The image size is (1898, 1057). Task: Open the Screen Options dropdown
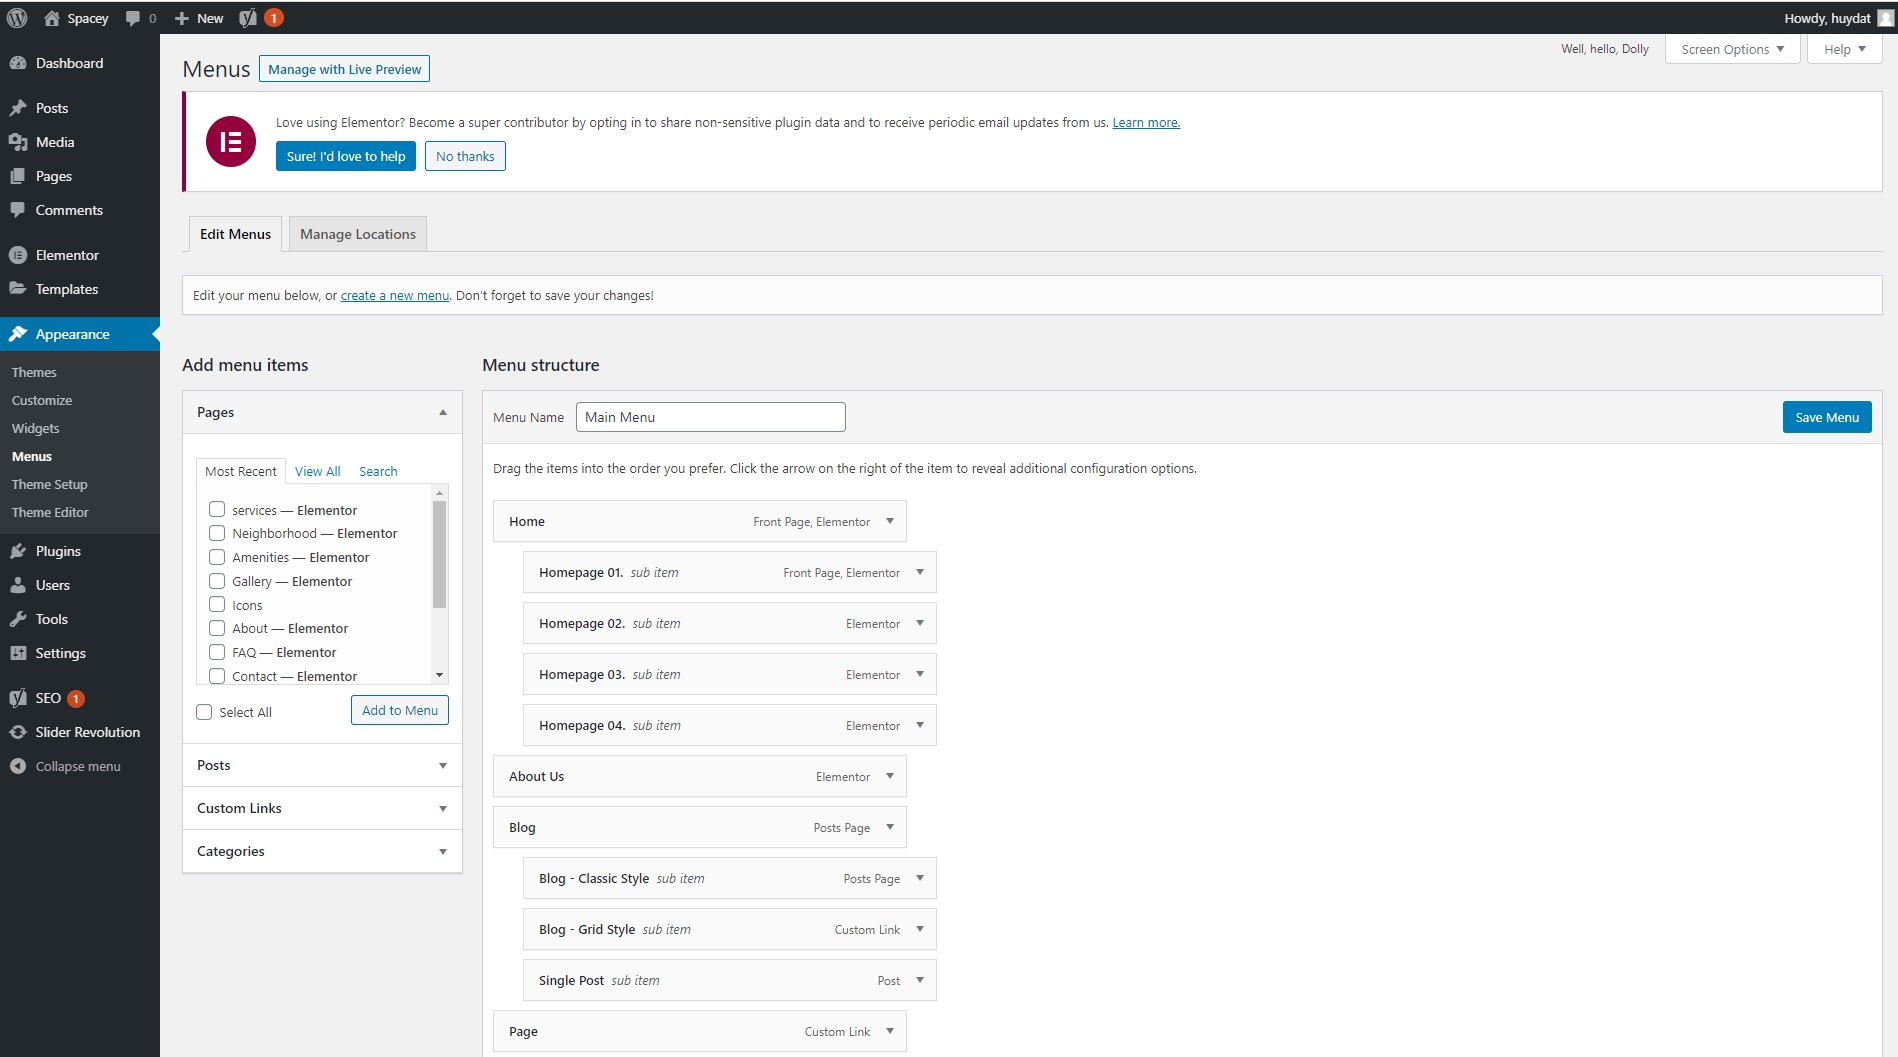click(x=1732, y=49)
